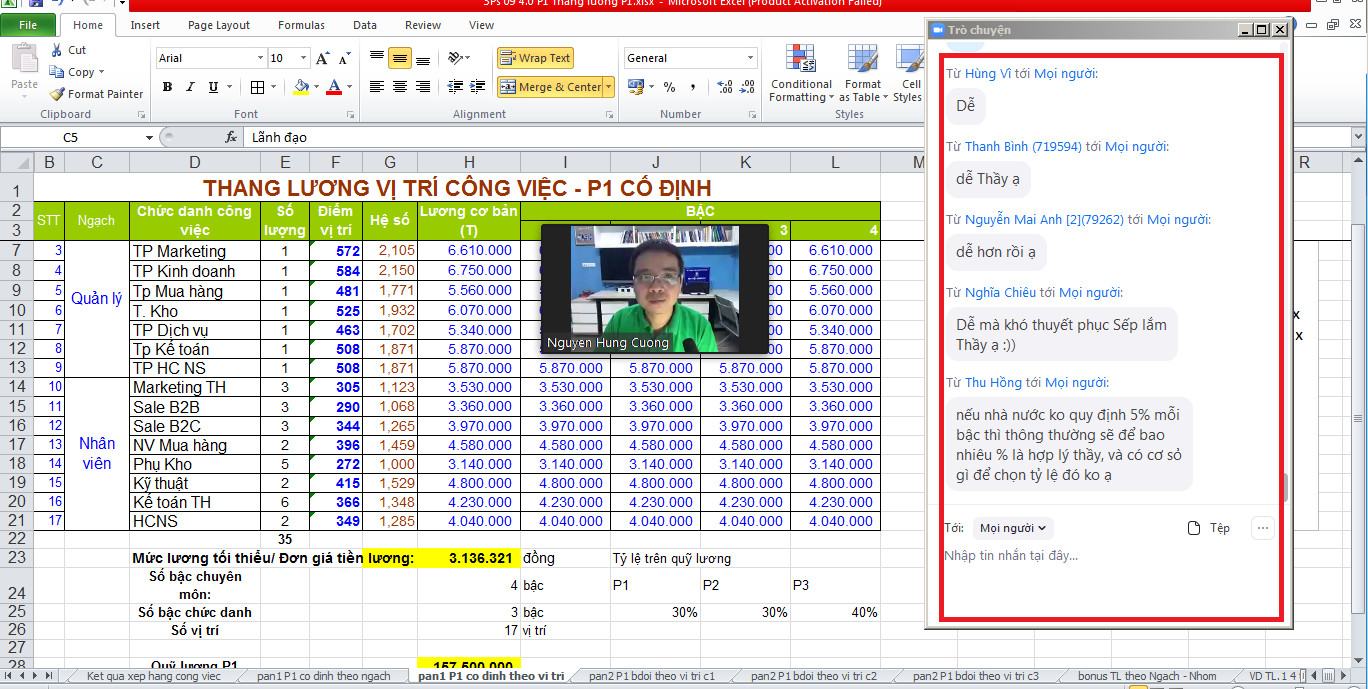
Task: Click the increase font size icon
Action: pos(322,59)
